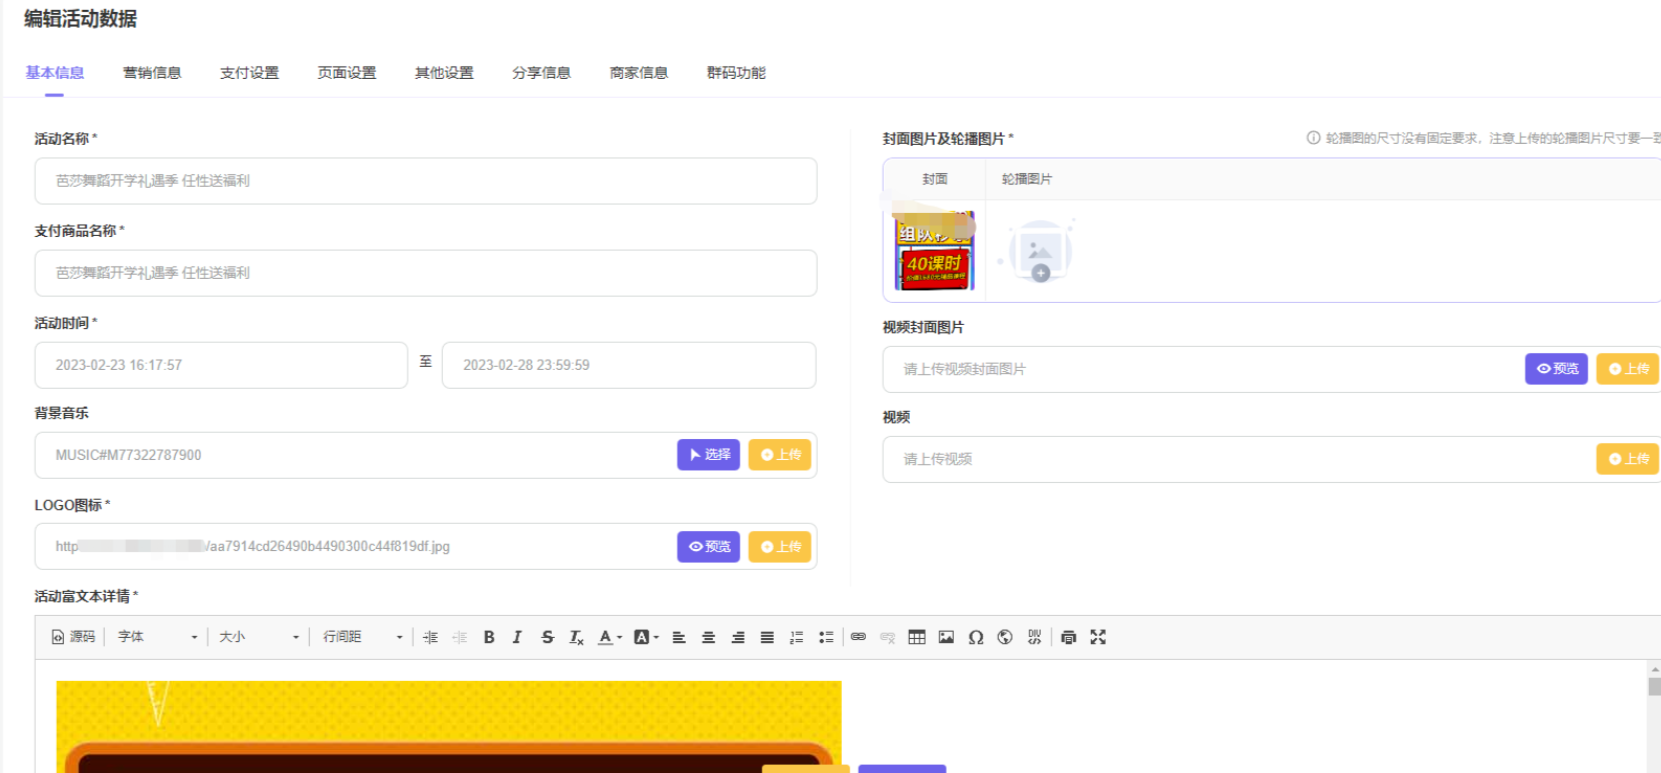The height and width of the screenshot is (773, 1661).
Task: Click the unlink icon
Action: click(x=887, y=637)
